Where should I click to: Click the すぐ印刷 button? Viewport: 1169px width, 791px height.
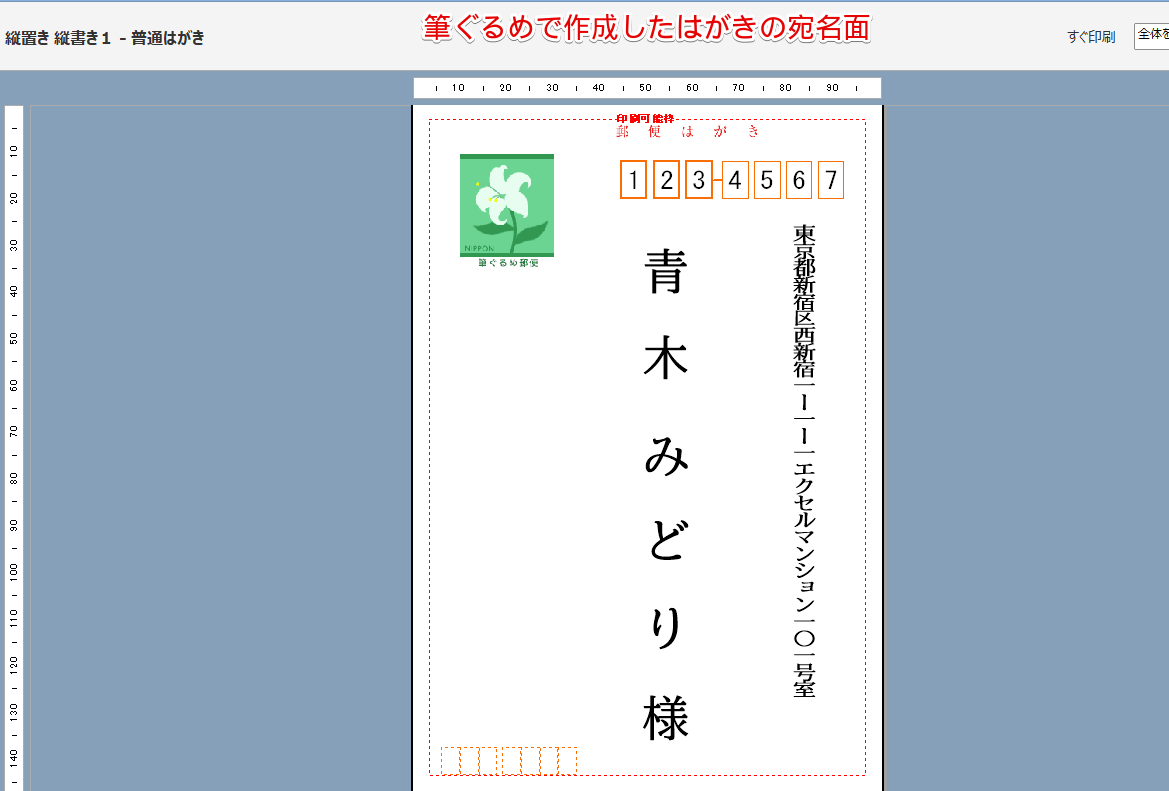click(x=1090, y=36)
